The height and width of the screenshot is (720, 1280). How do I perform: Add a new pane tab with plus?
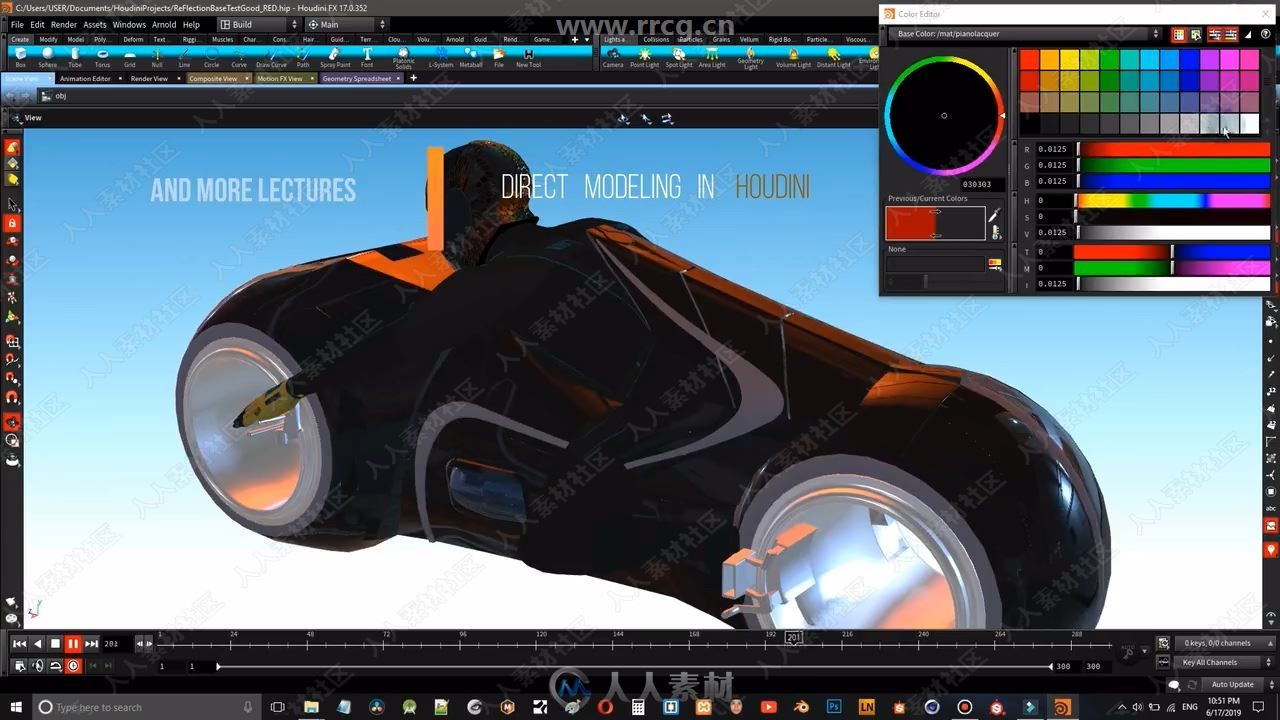pyautogui.click(x=413, y=78)
